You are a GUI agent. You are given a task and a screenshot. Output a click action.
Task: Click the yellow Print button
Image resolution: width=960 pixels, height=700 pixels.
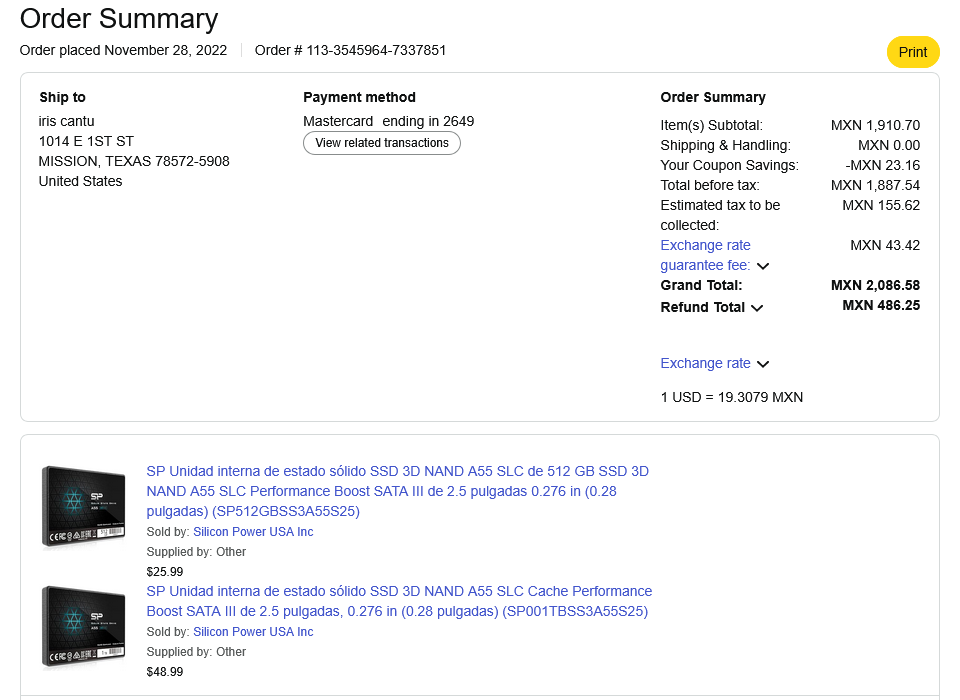[912, 52]
